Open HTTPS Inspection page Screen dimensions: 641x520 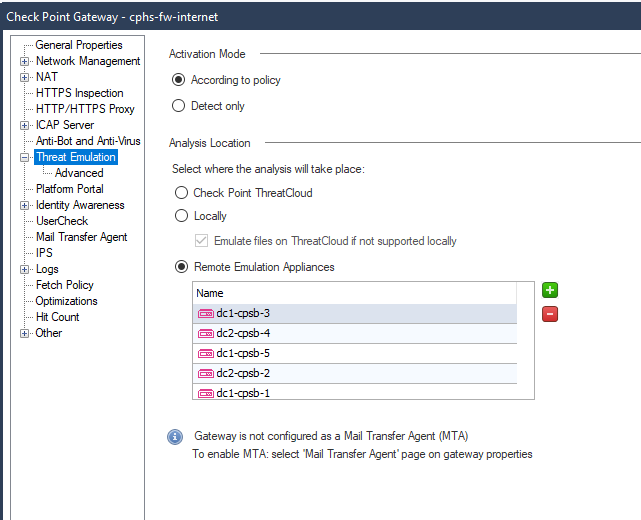click(80, 93)
